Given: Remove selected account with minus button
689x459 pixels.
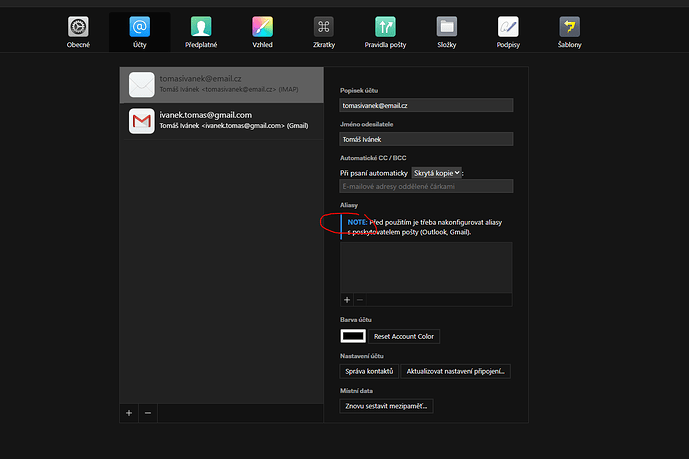Looking at the screenshot, I should (x=148, y=413).
